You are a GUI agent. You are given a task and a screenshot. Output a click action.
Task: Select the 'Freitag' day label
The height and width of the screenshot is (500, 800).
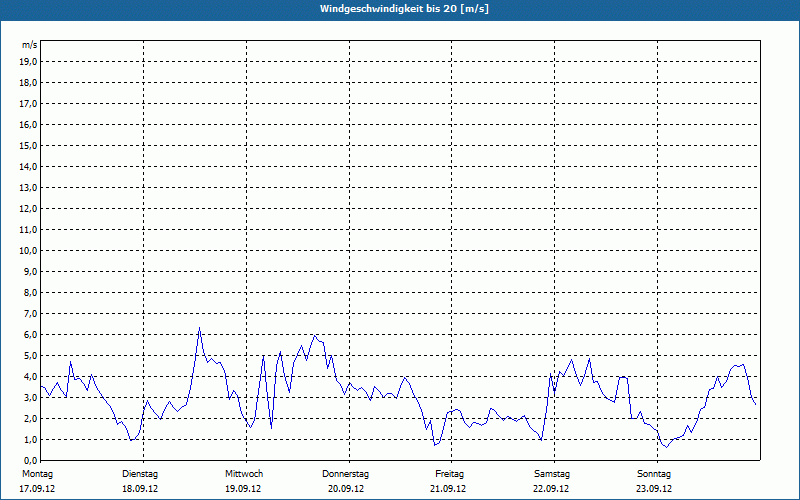click(449, 474)
